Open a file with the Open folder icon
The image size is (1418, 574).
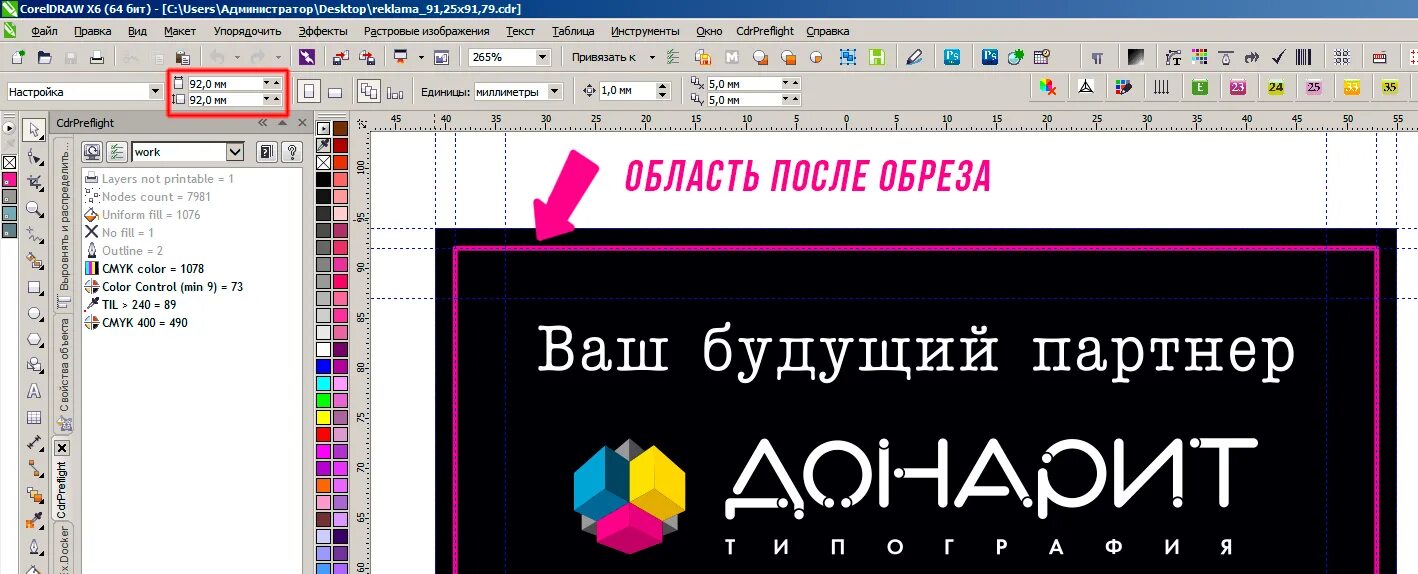pos(43,57)
